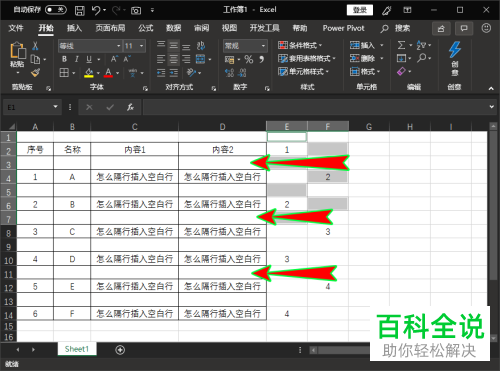The width and height of the screenshot is (500, 371).
Task: Toggle align left
Action: coord(161,59)
